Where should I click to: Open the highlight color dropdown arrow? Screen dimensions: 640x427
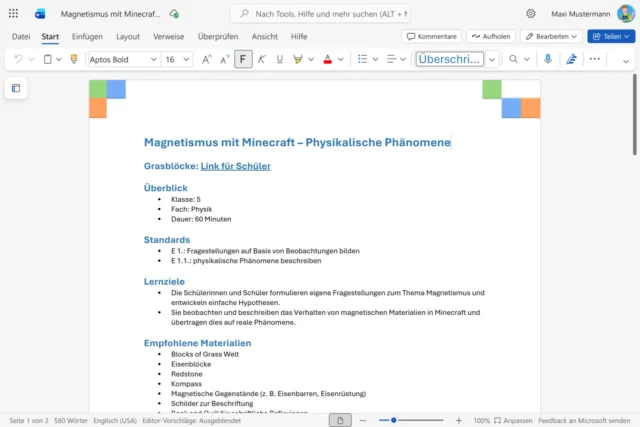pos(311,60)
